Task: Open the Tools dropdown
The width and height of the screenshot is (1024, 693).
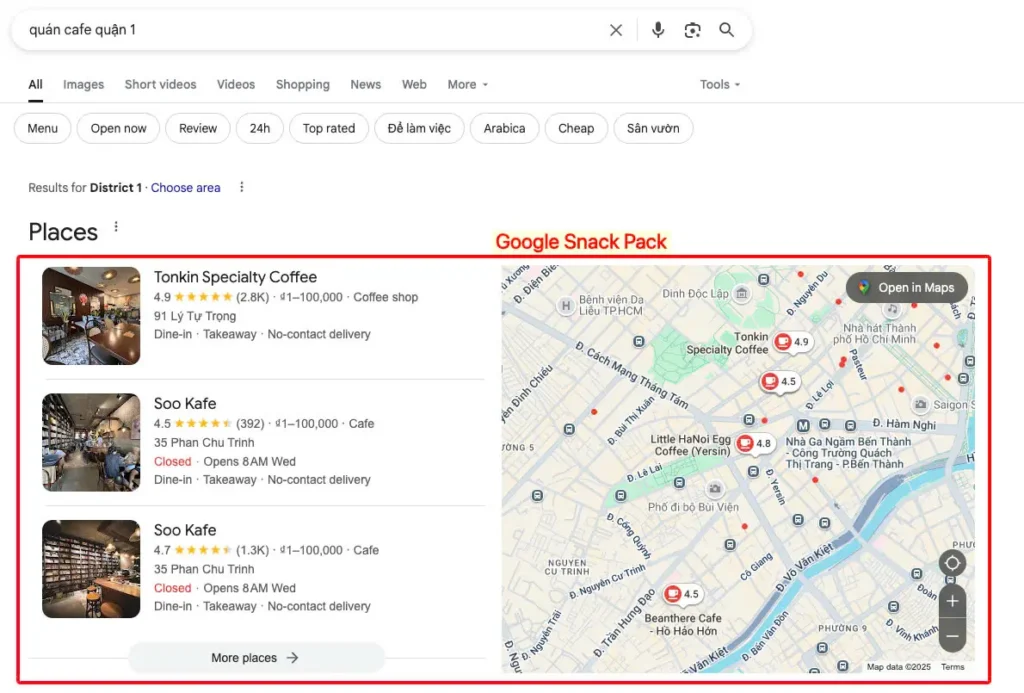Action: pyautogui.click(x=720, y=84)
